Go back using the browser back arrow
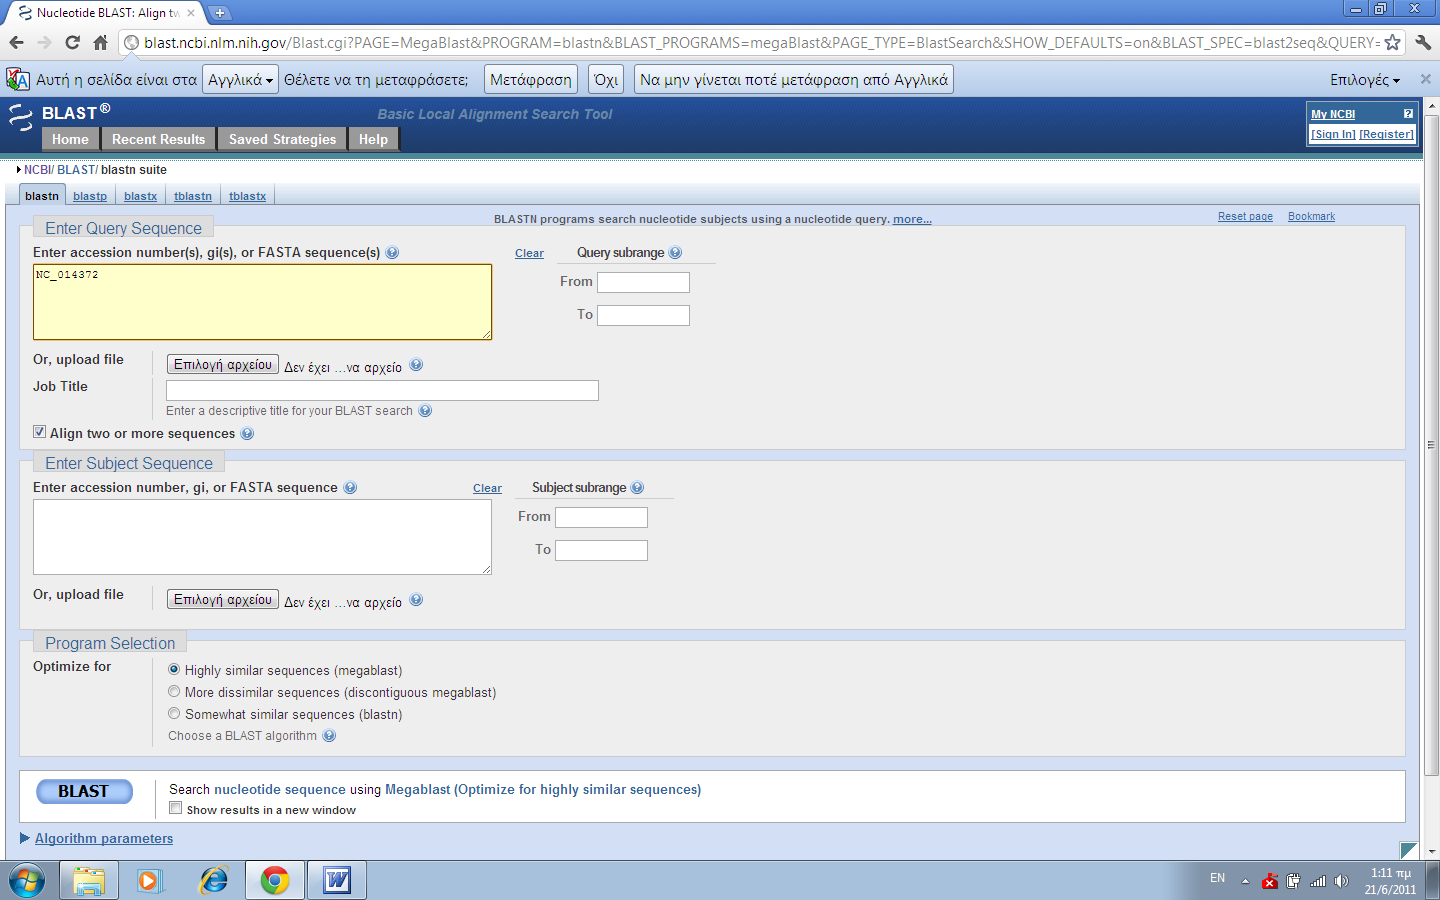The height and width of the screenshot is (900, 1440). point(16,42)
